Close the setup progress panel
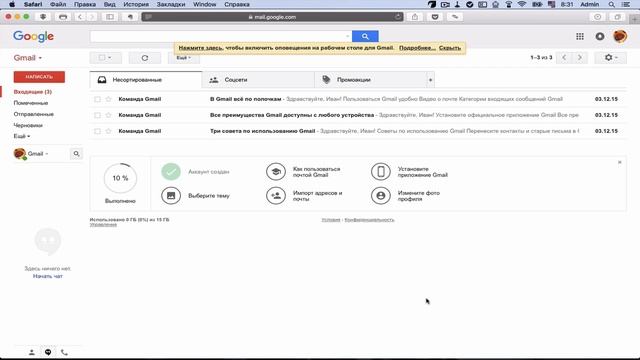 point(620,162)
